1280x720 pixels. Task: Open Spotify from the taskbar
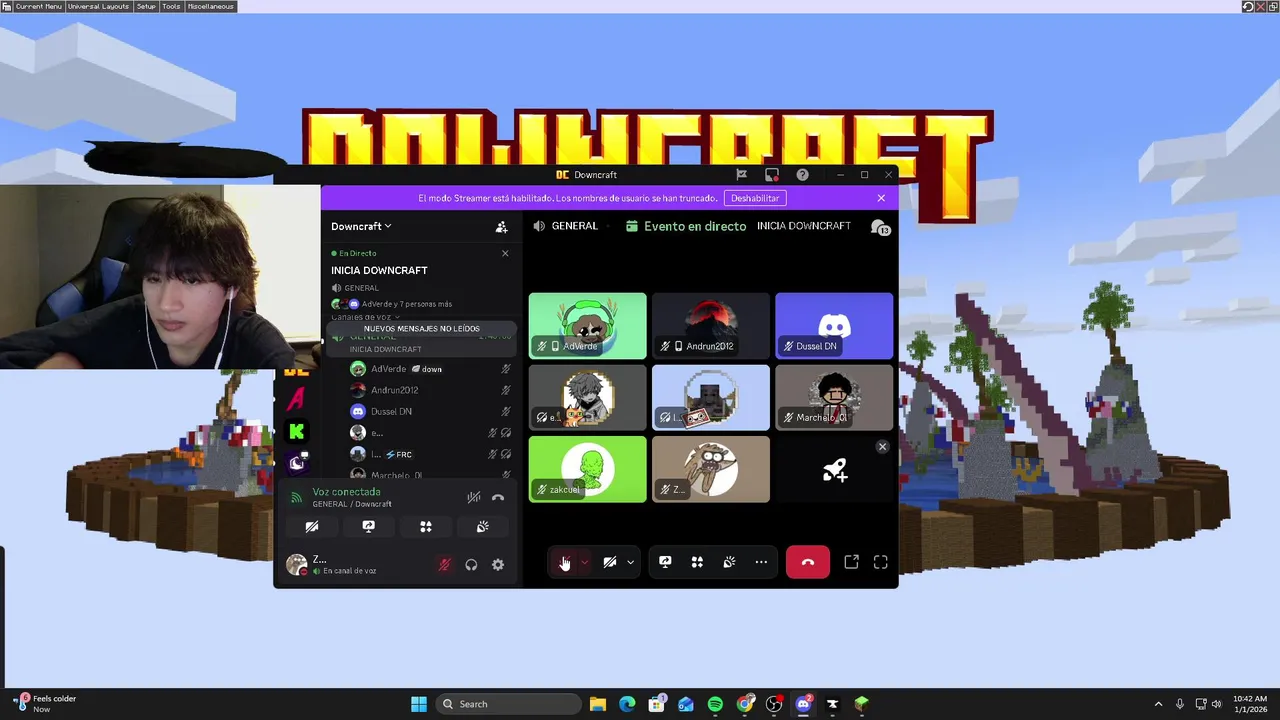click(x=715, y=704)
